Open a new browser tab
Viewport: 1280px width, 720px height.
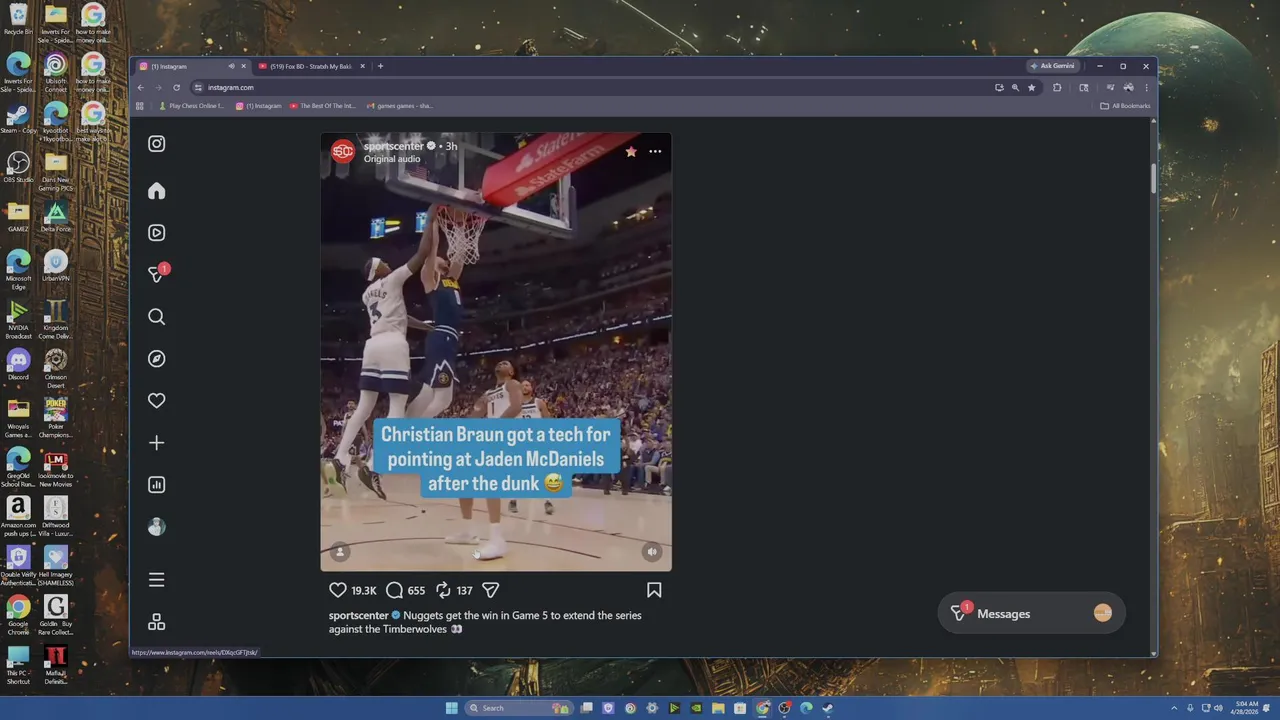tap(380, 66)
